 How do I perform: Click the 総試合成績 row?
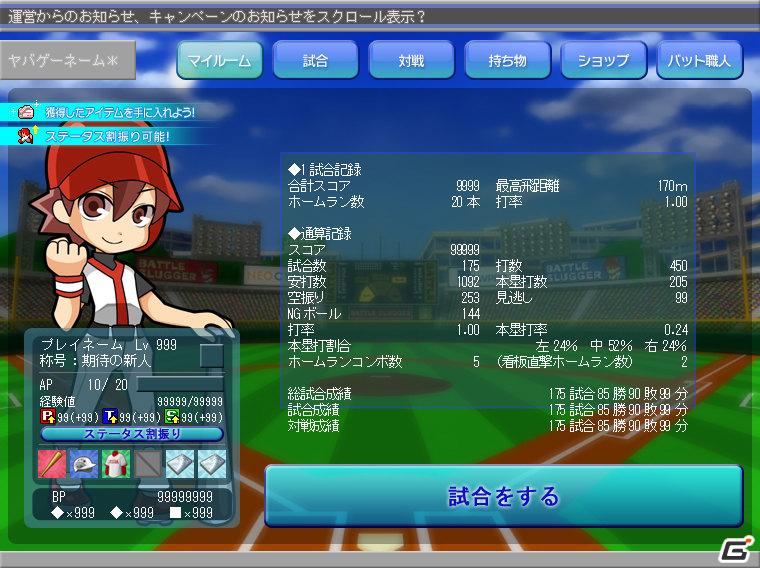tap(487, 394)
